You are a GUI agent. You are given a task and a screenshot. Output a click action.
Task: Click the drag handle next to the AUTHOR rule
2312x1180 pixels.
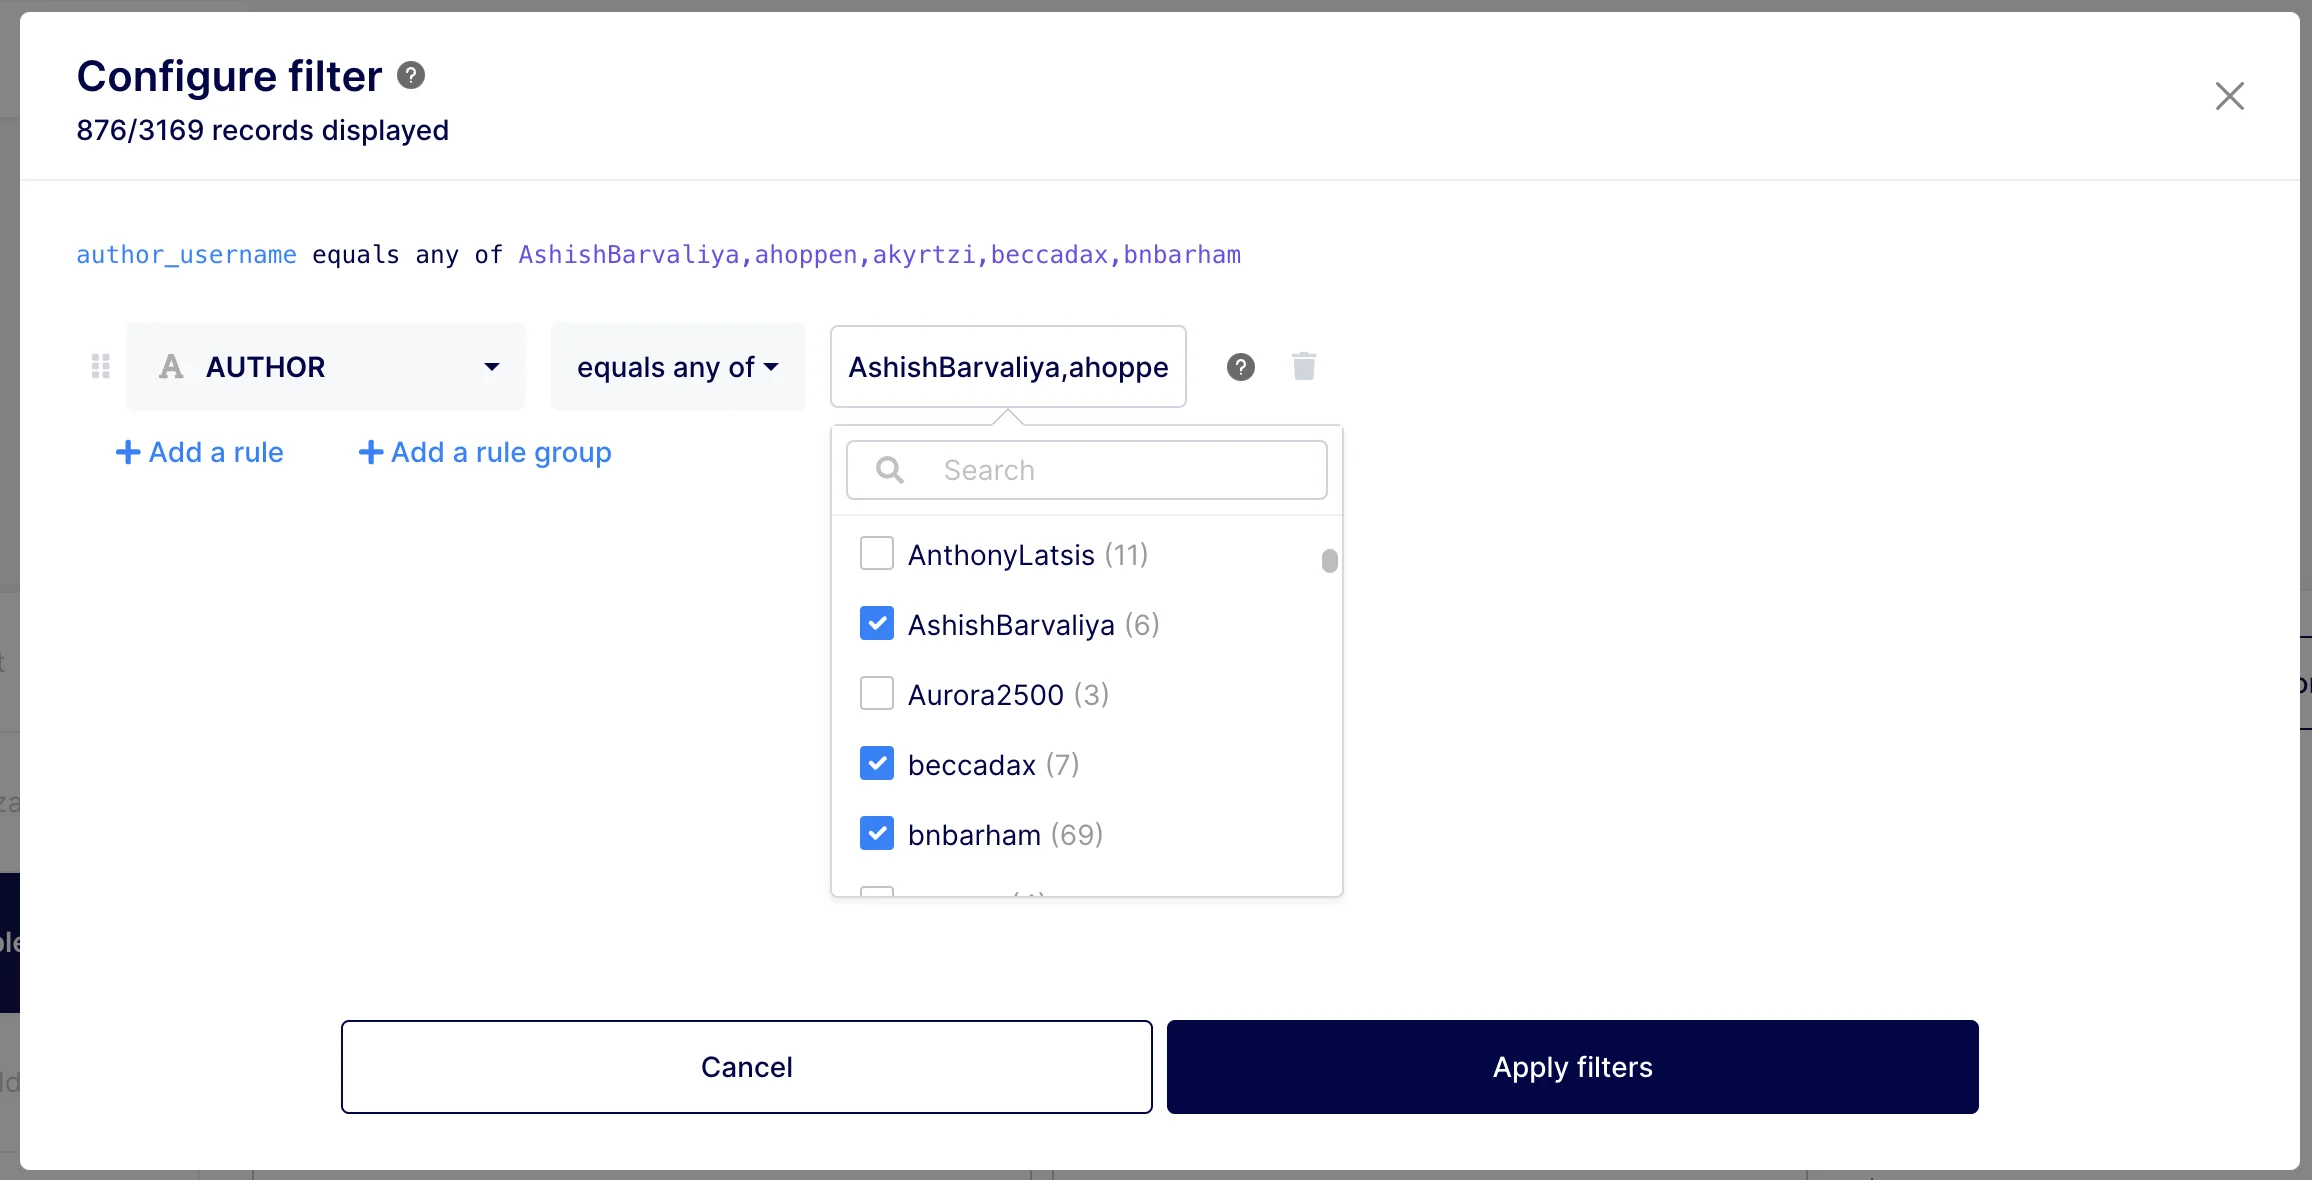click(x=99, y=367)
